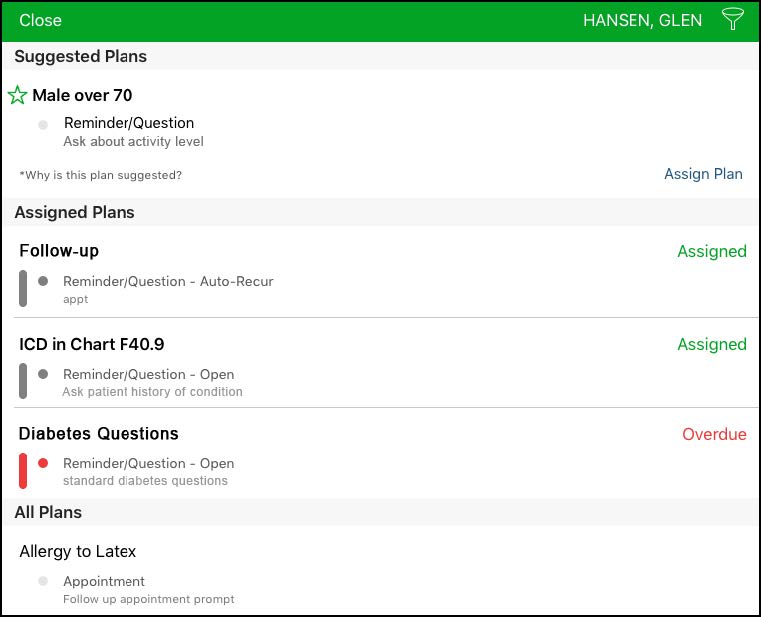This screenshot has height=617, width=761.
Task: Click the gray status dot for Follow-up reminder
Action: [43, 281]
